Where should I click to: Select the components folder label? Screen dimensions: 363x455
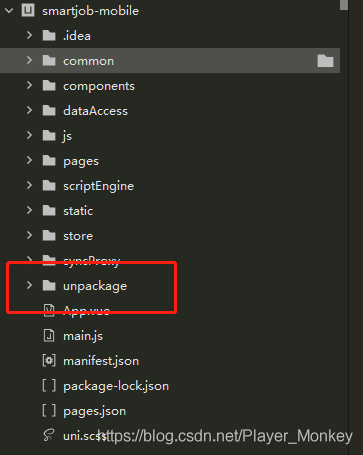click(99, 86)
